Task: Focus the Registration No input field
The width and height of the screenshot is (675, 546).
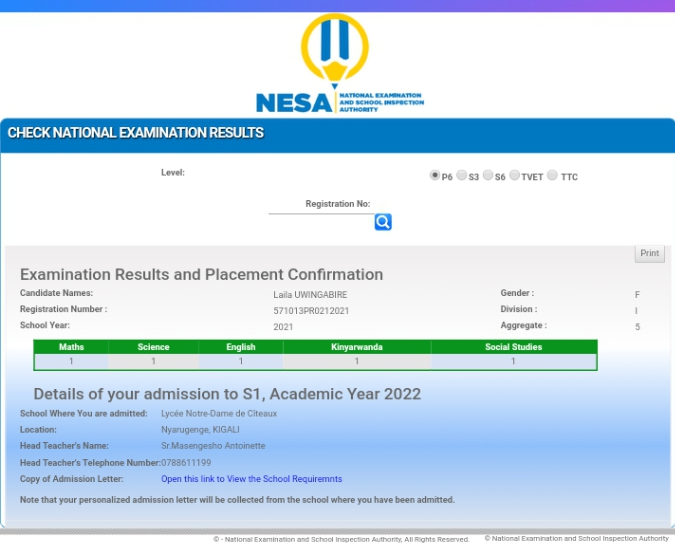Action: tap(321, 209)
